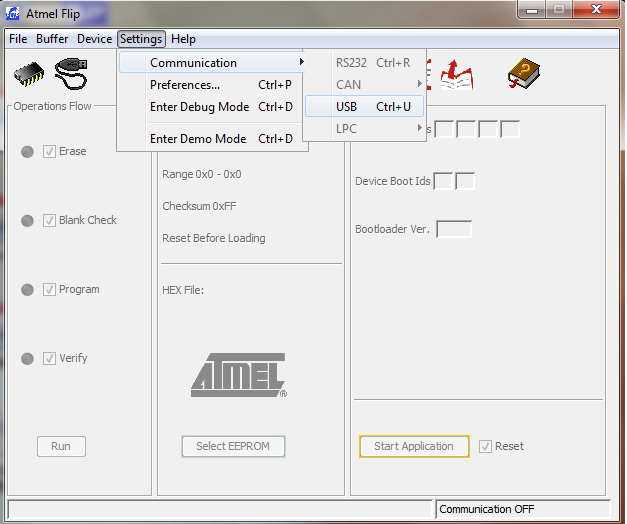Choose Enter Demo Mode
This screenshot has height=524, width=627.
tap(212, 139)
